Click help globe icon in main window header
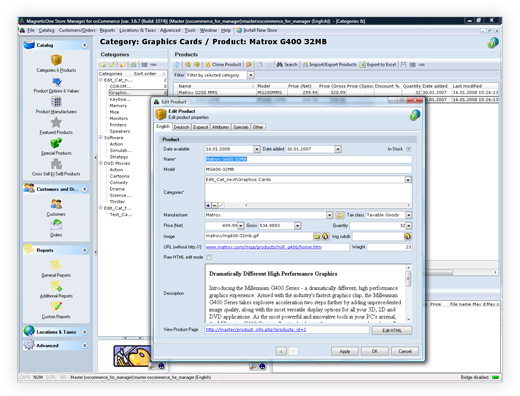The height and width of the screenshot is (396, 520). point(493,43)
